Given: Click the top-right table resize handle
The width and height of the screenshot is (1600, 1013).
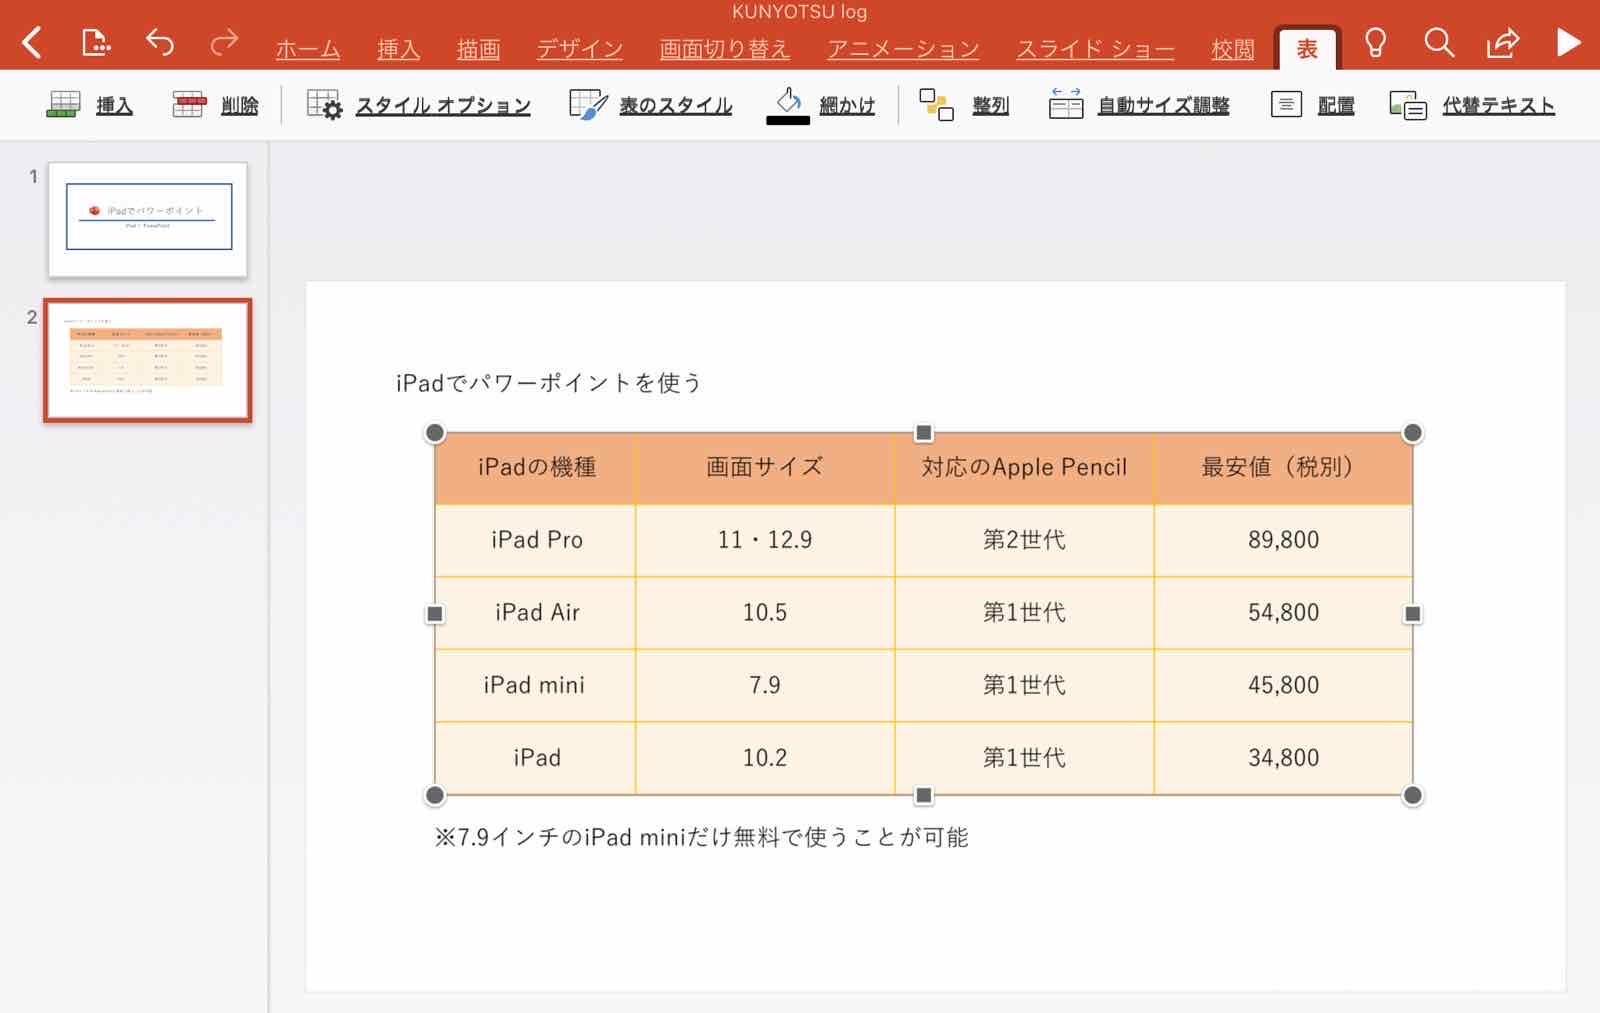Looking at the screenshot, I should click(1412, 432).
